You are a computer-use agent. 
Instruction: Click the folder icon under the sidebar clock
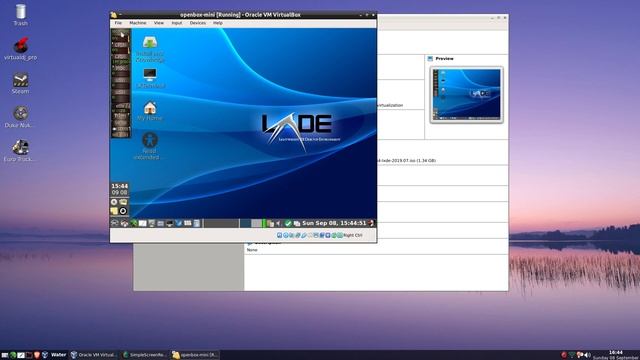123,202
